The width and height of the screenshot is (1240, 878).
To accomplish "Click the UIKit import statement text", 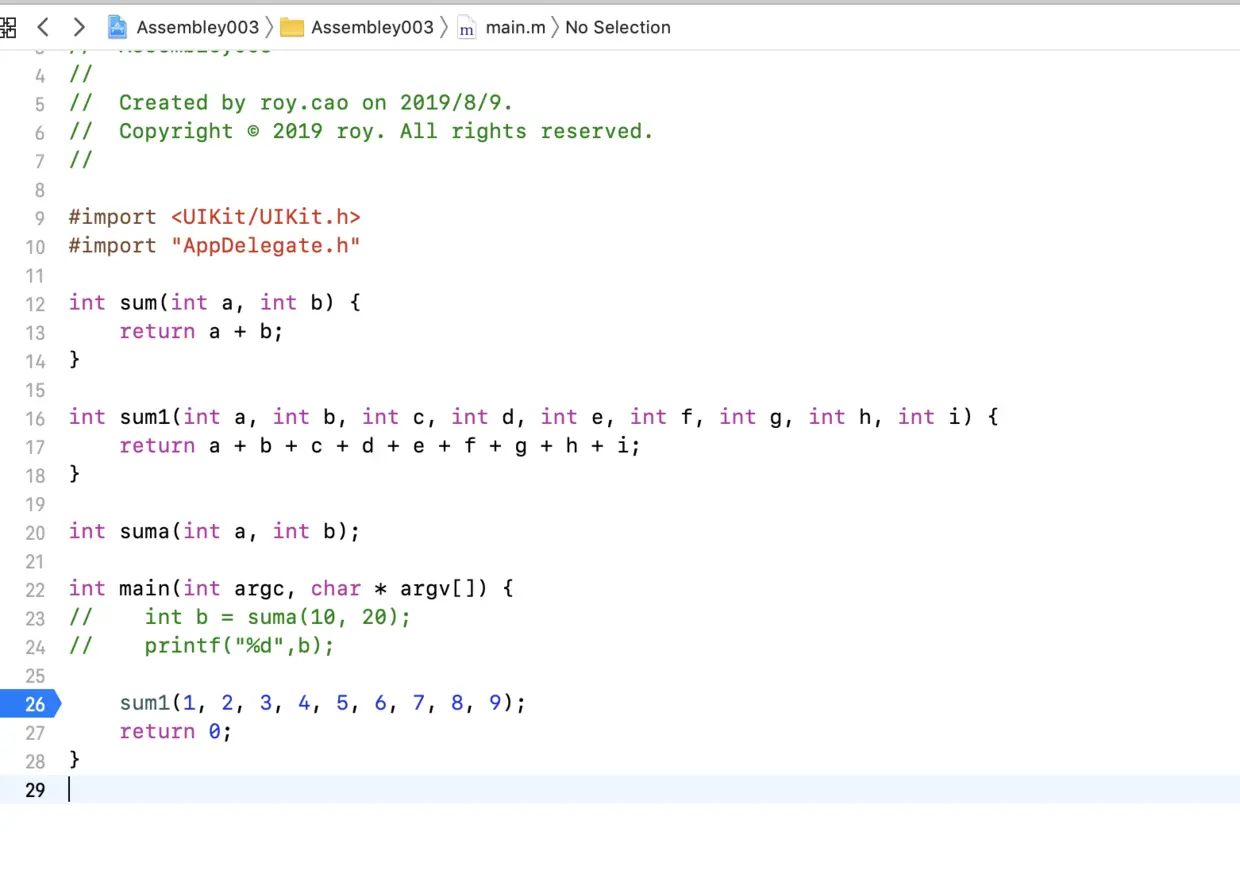I will pyautogui.click(x=214, y=217).
